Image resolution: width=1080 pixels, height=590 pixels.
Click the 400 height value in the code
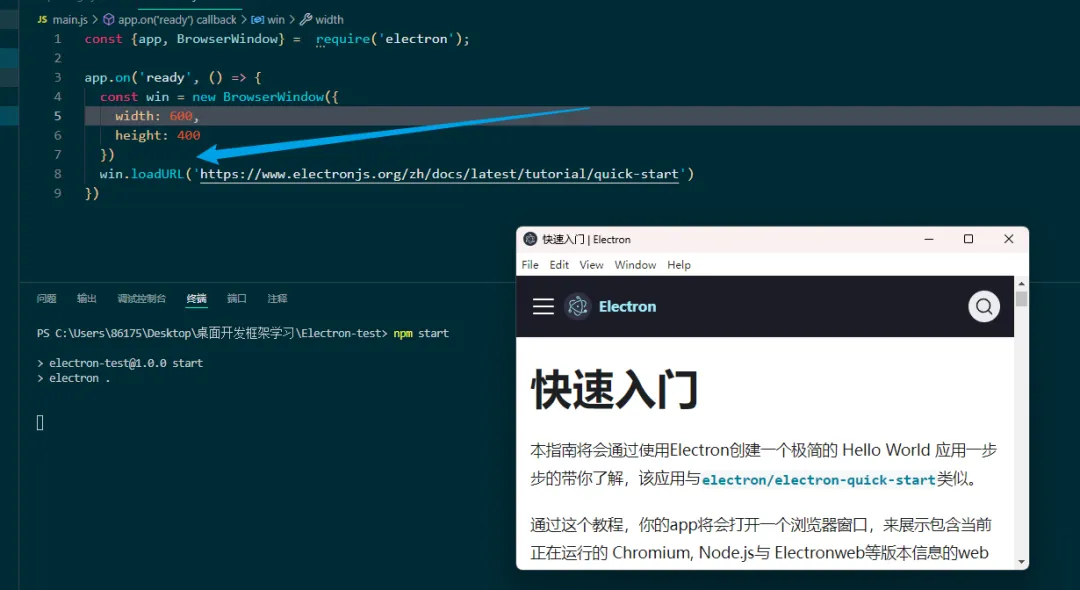(x=189, y=136)
